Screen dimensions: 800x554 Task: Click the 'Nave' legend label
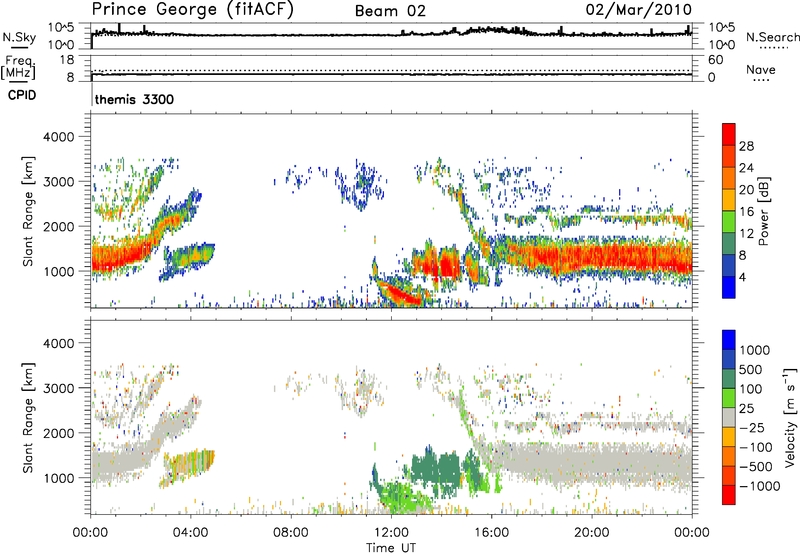coord(761,70)
